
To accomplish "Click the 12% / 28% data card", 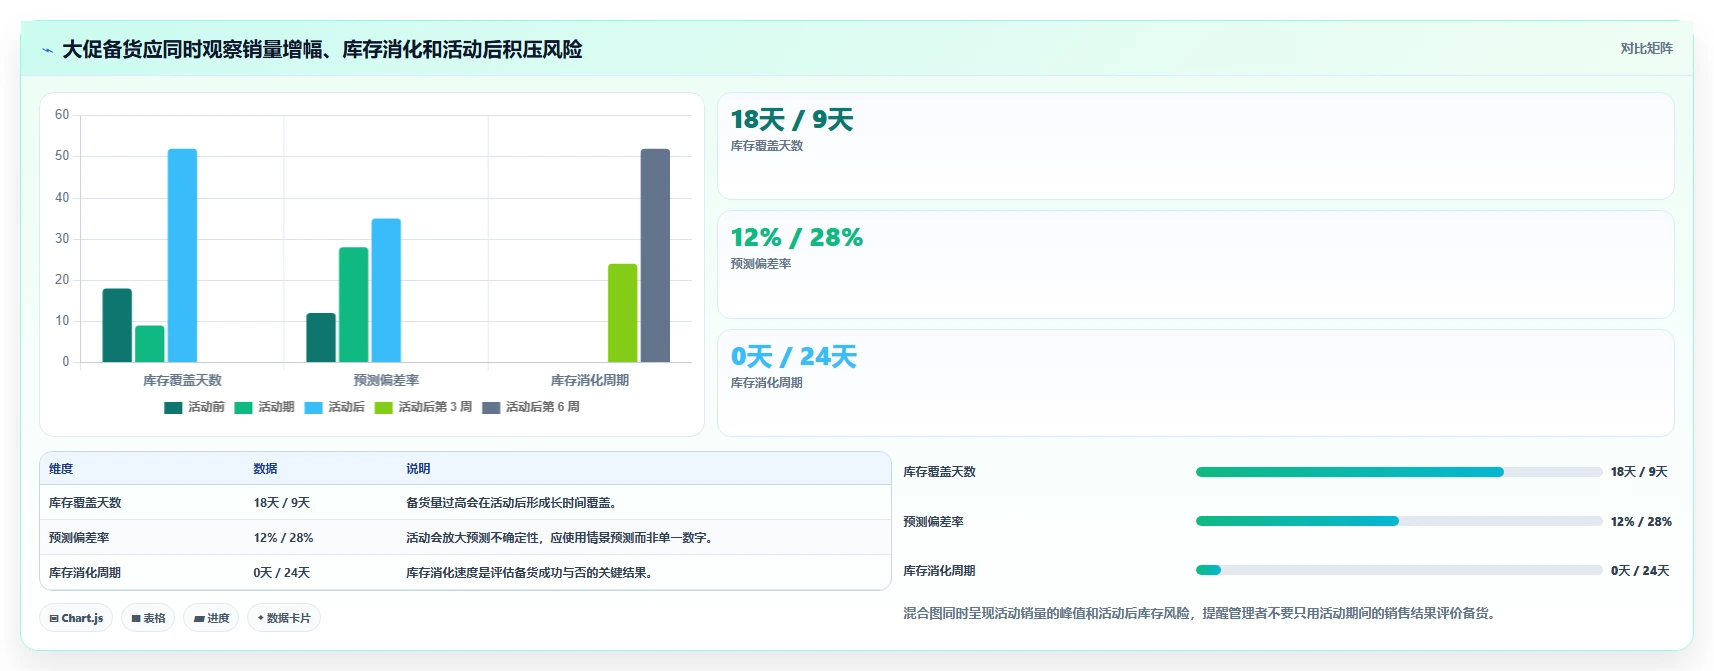I will [1196, 264].
